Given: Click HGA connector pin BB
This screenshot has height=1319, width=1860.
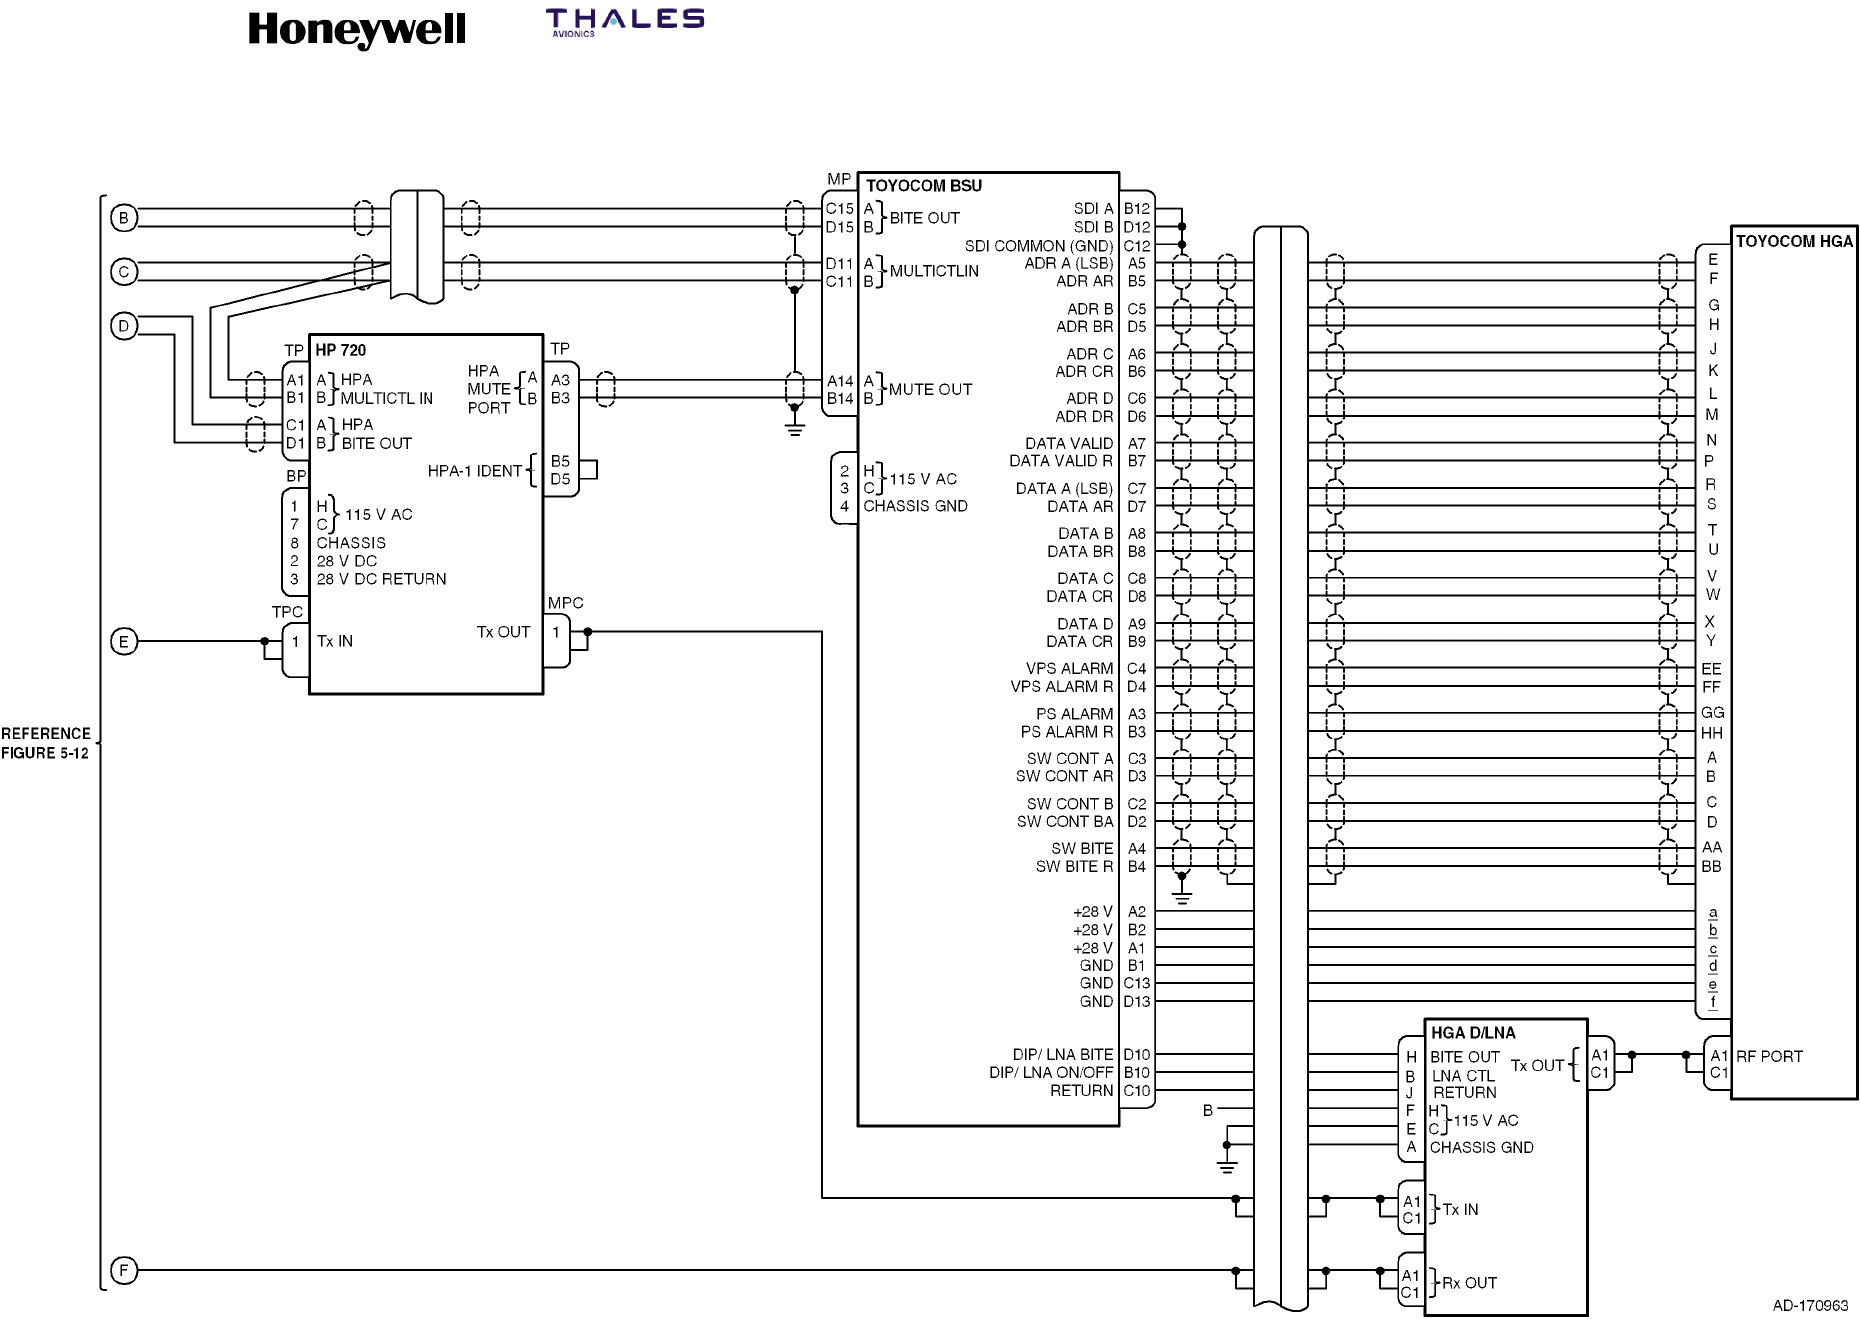Looking at the screenshot, I should click(1712, 867).
